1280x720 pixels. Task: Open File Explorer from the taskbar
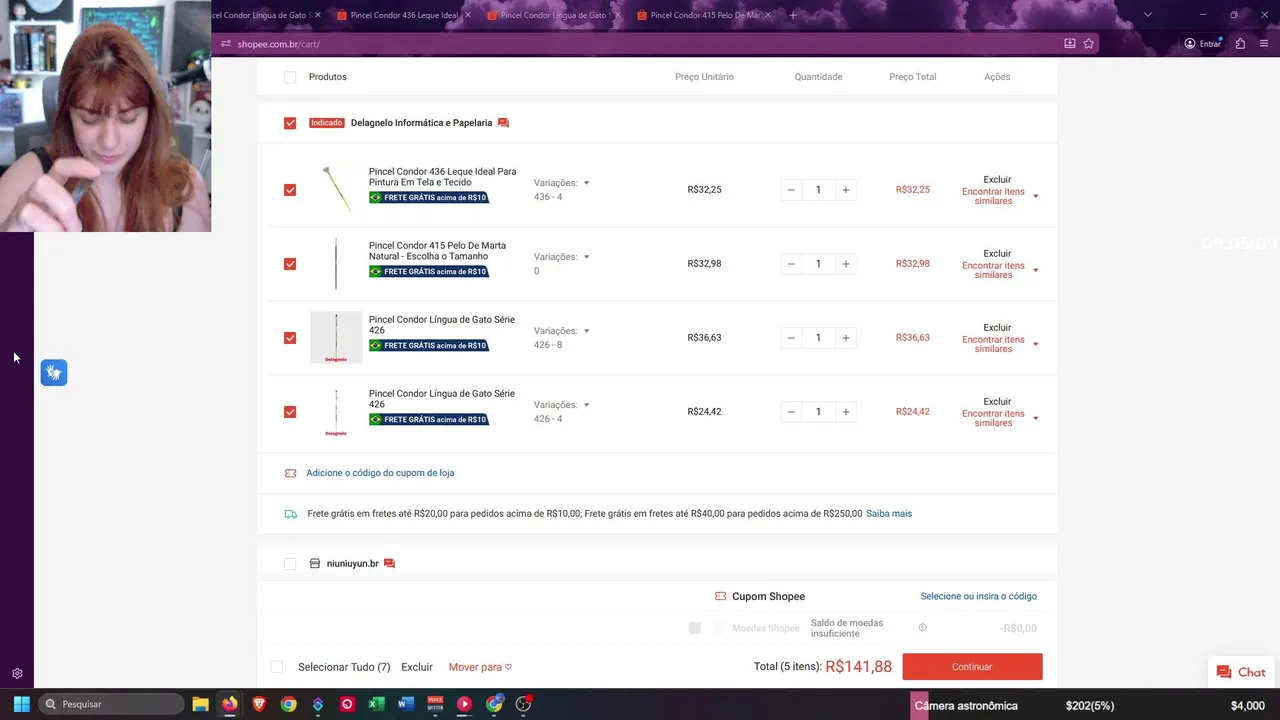click(x=200, y=704)
